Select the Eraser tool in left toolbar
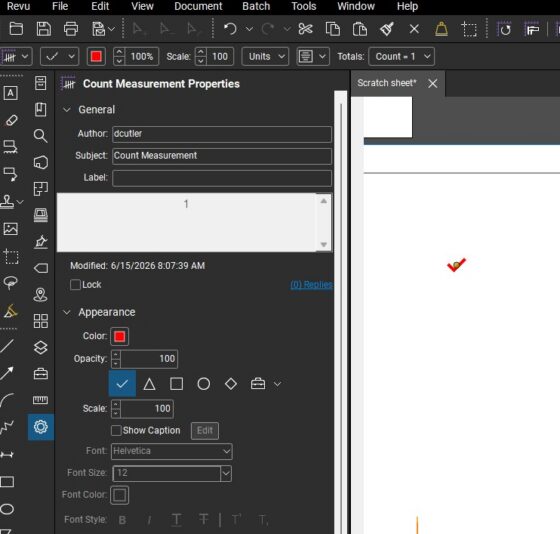Viewport: 560px width, 534px height. tap(11, 120)
